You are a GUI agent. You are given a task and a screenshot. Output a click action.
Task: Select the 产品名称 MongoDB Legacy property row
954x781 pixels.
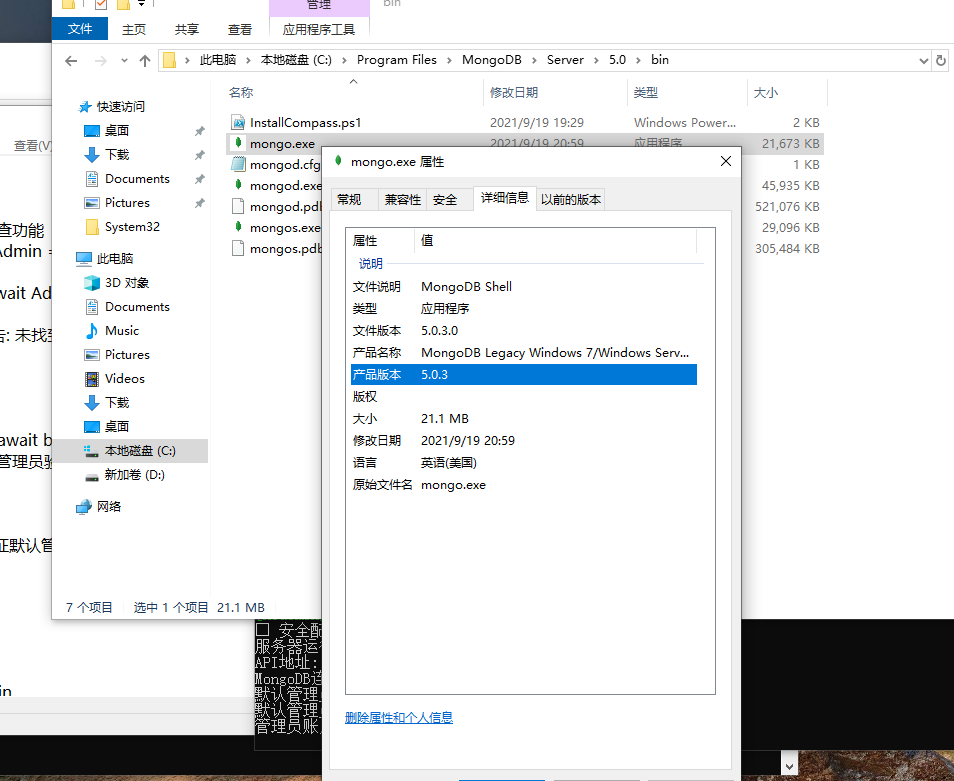[x=524, y=353]
